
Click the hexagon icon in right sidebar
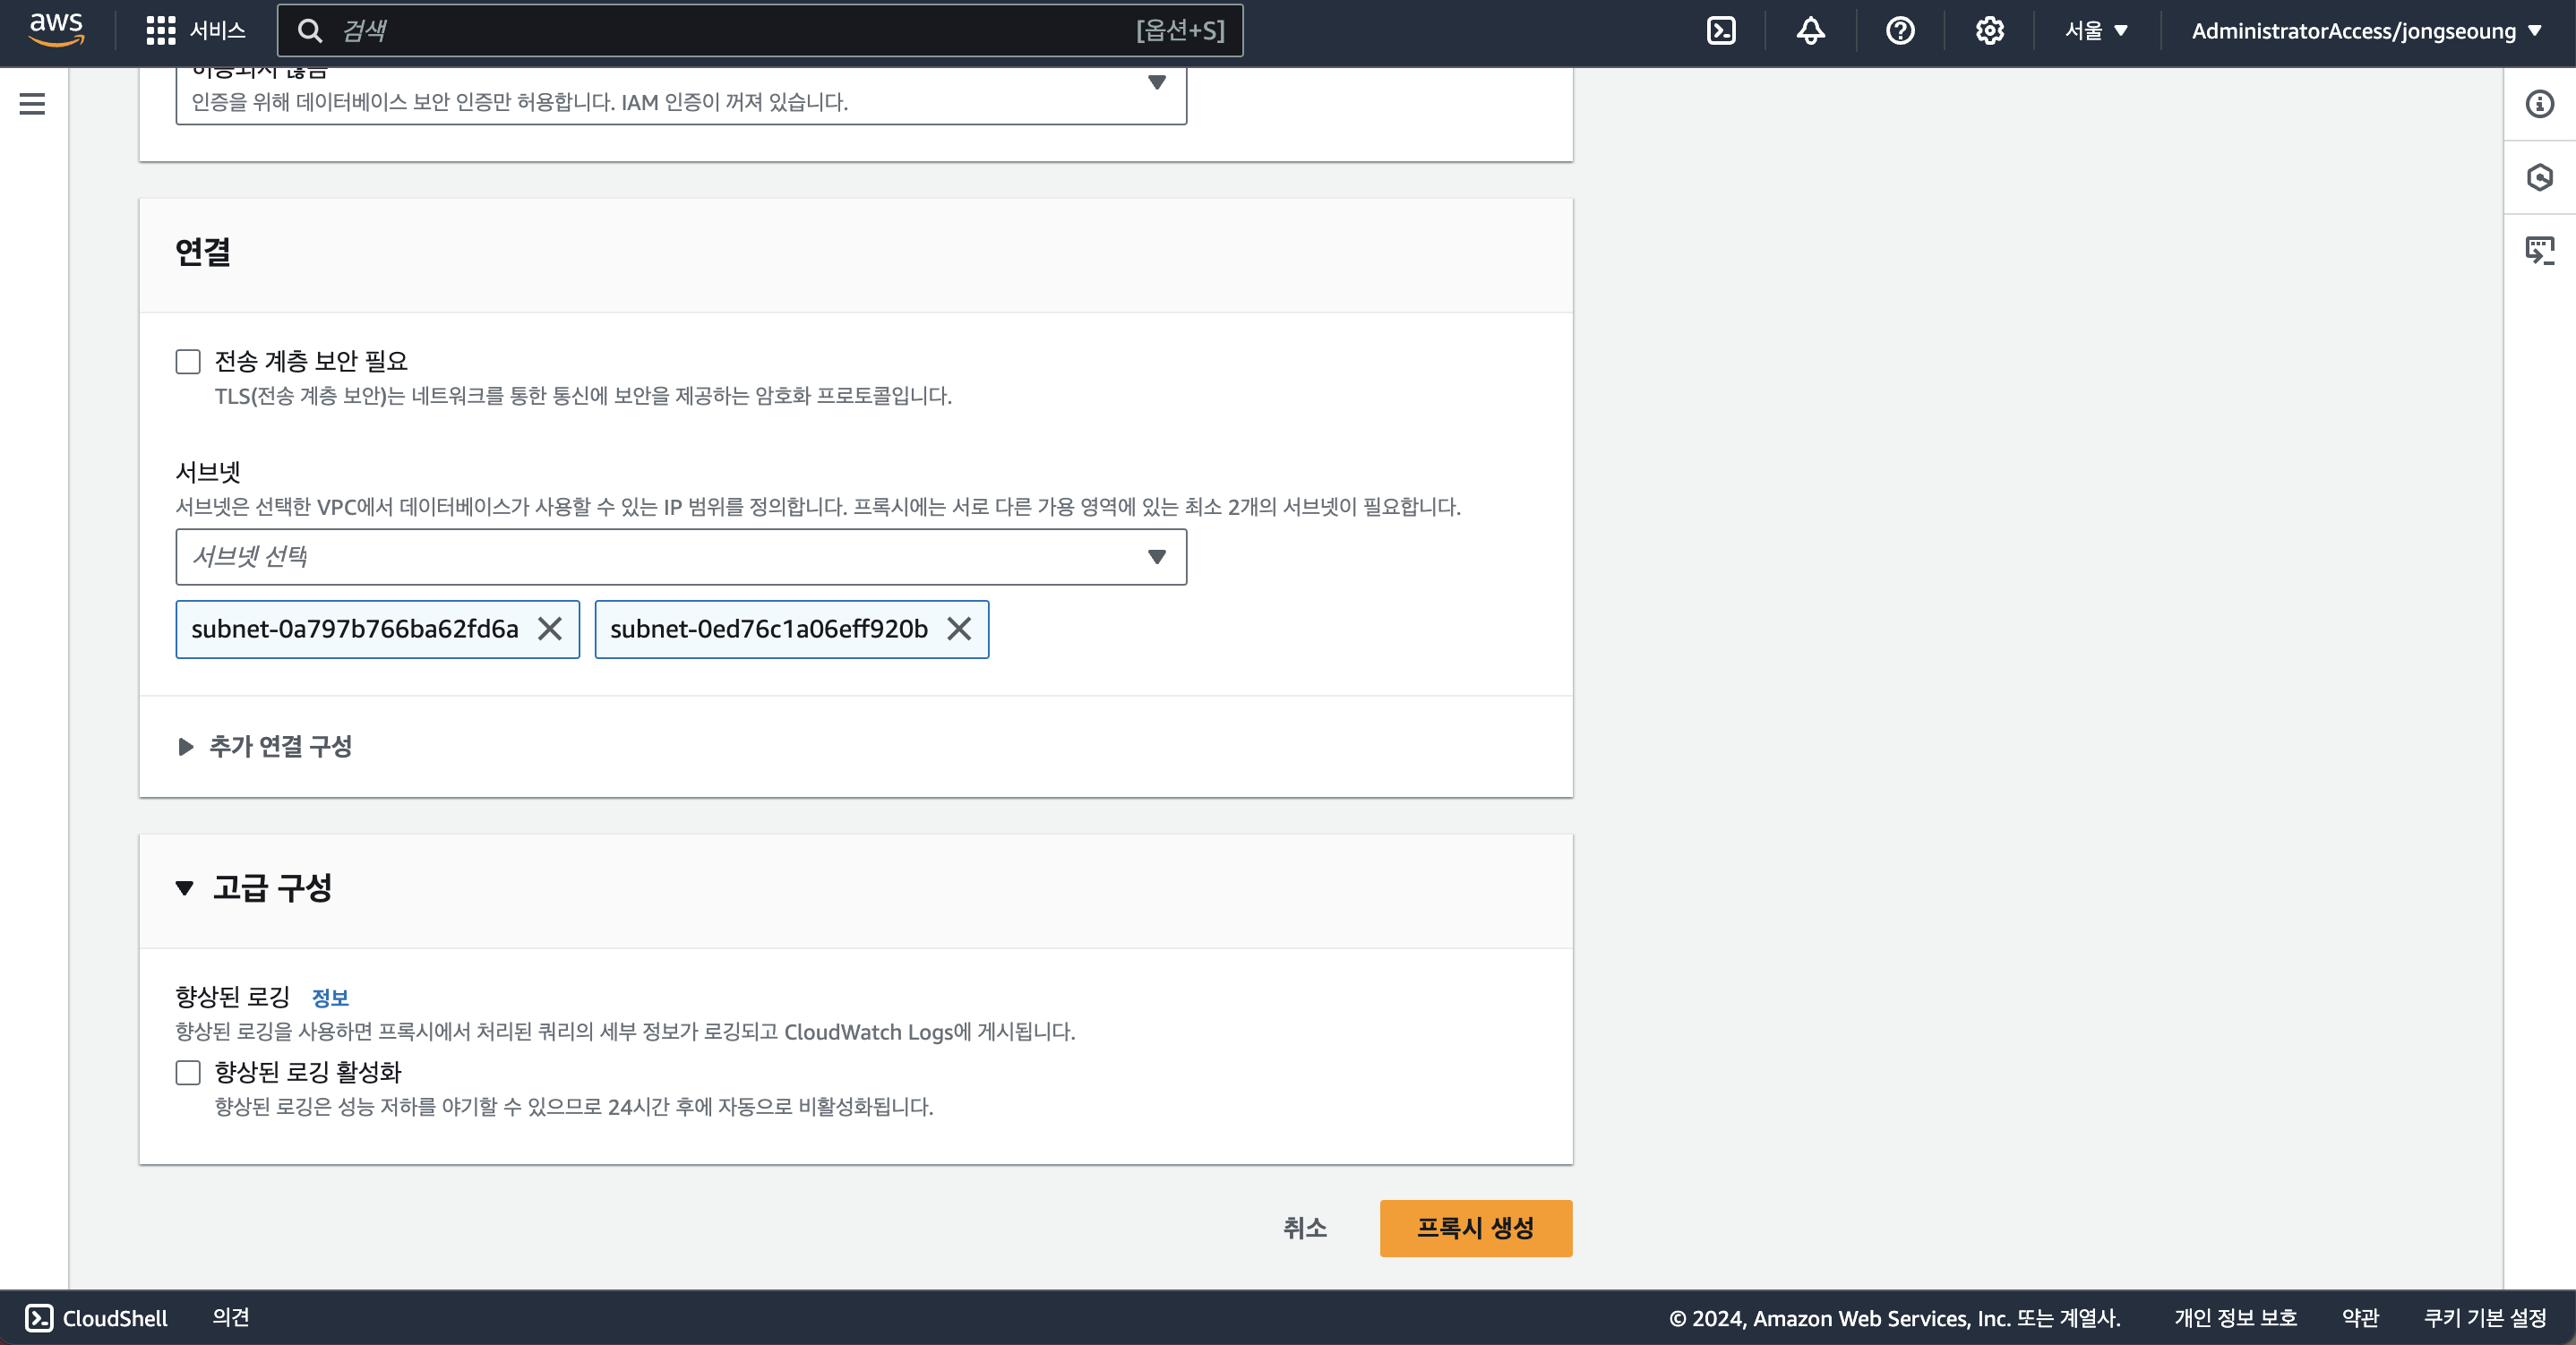point(2539,177)
